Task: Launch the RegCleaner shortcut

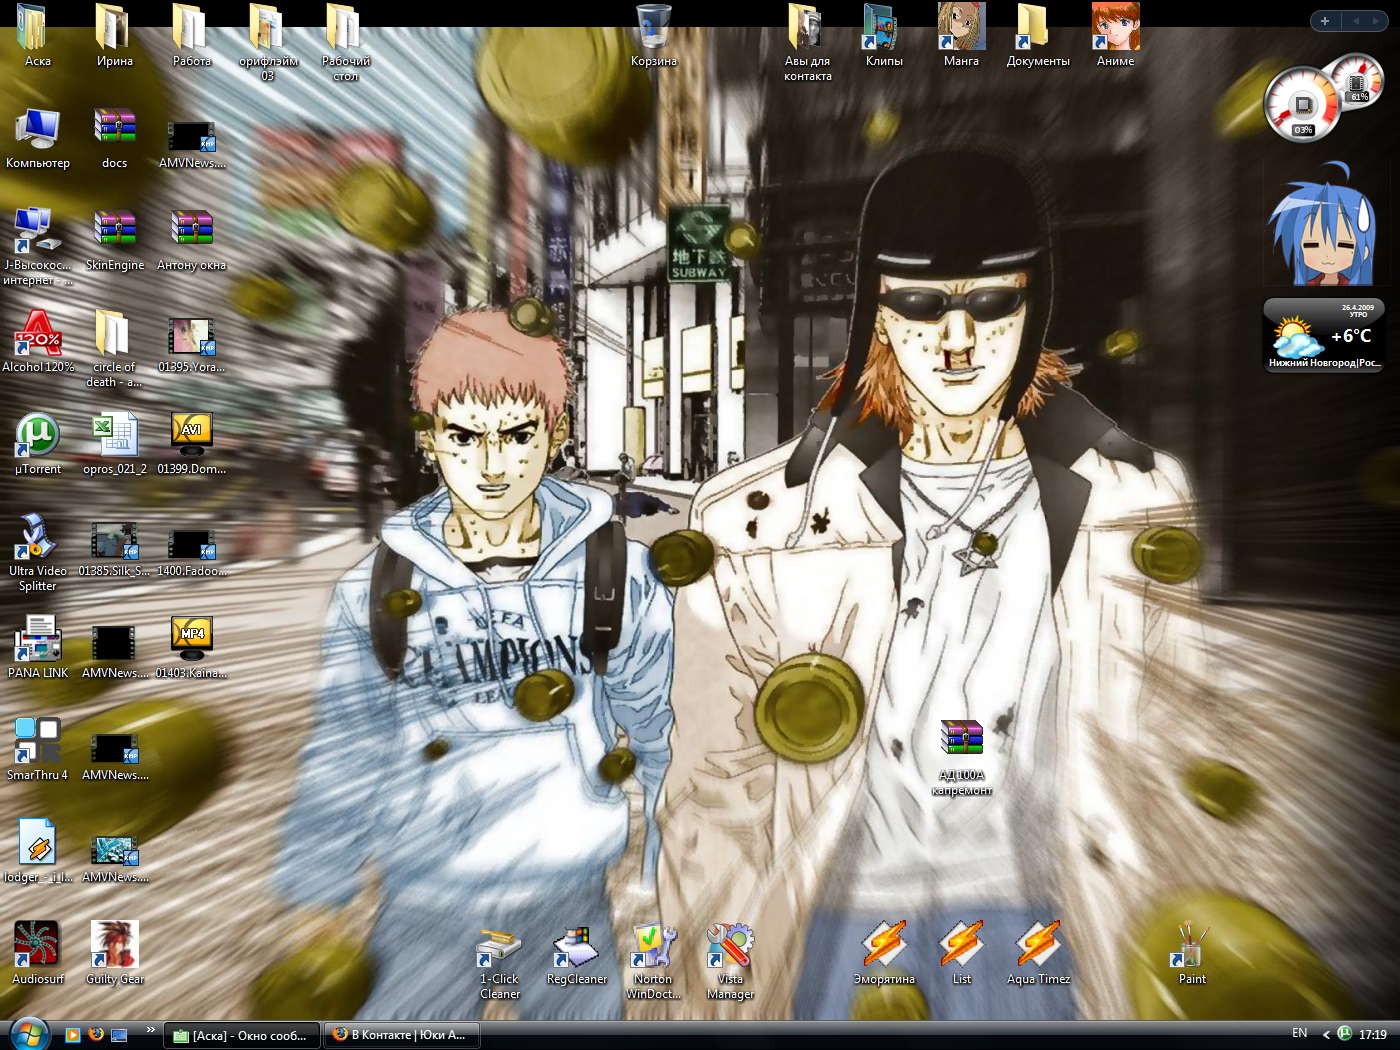Action: click(576, 946)
